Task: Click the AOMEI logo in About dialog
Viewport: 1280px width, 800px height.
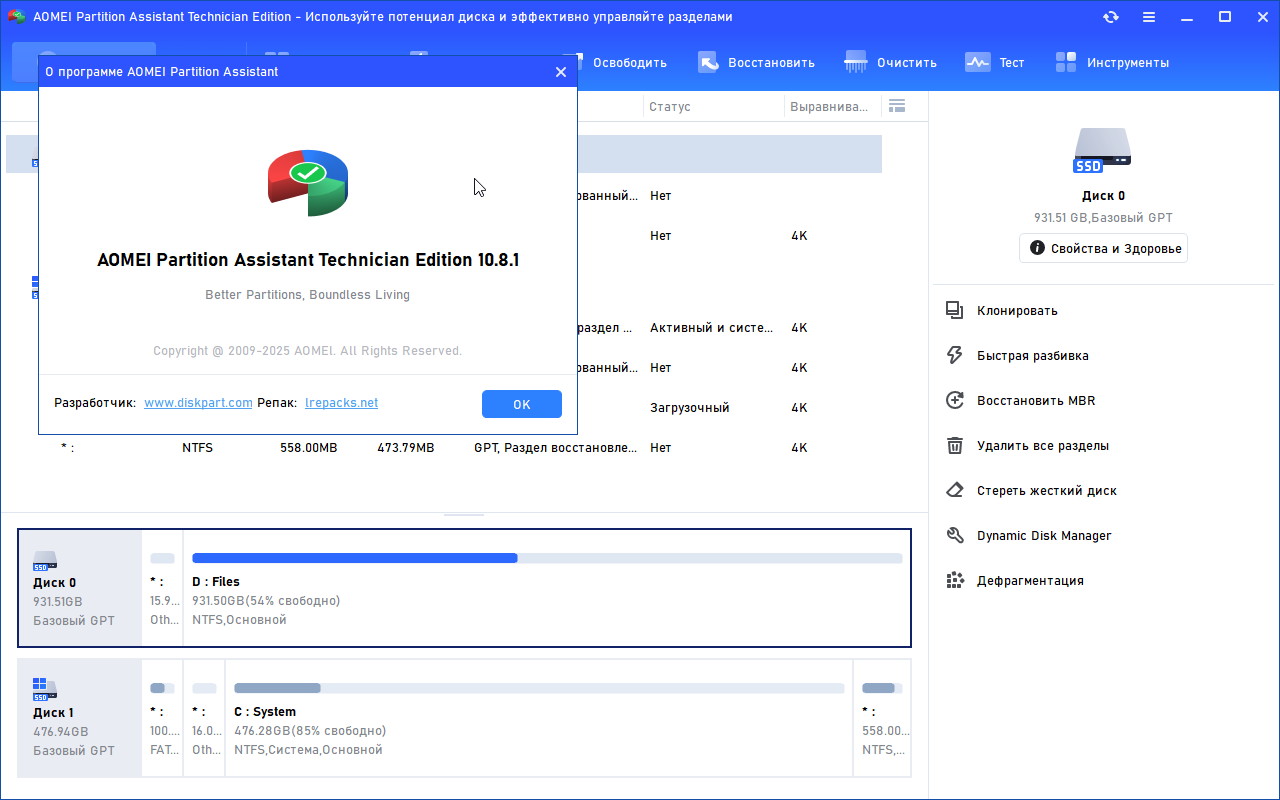Action: (308, 182)
